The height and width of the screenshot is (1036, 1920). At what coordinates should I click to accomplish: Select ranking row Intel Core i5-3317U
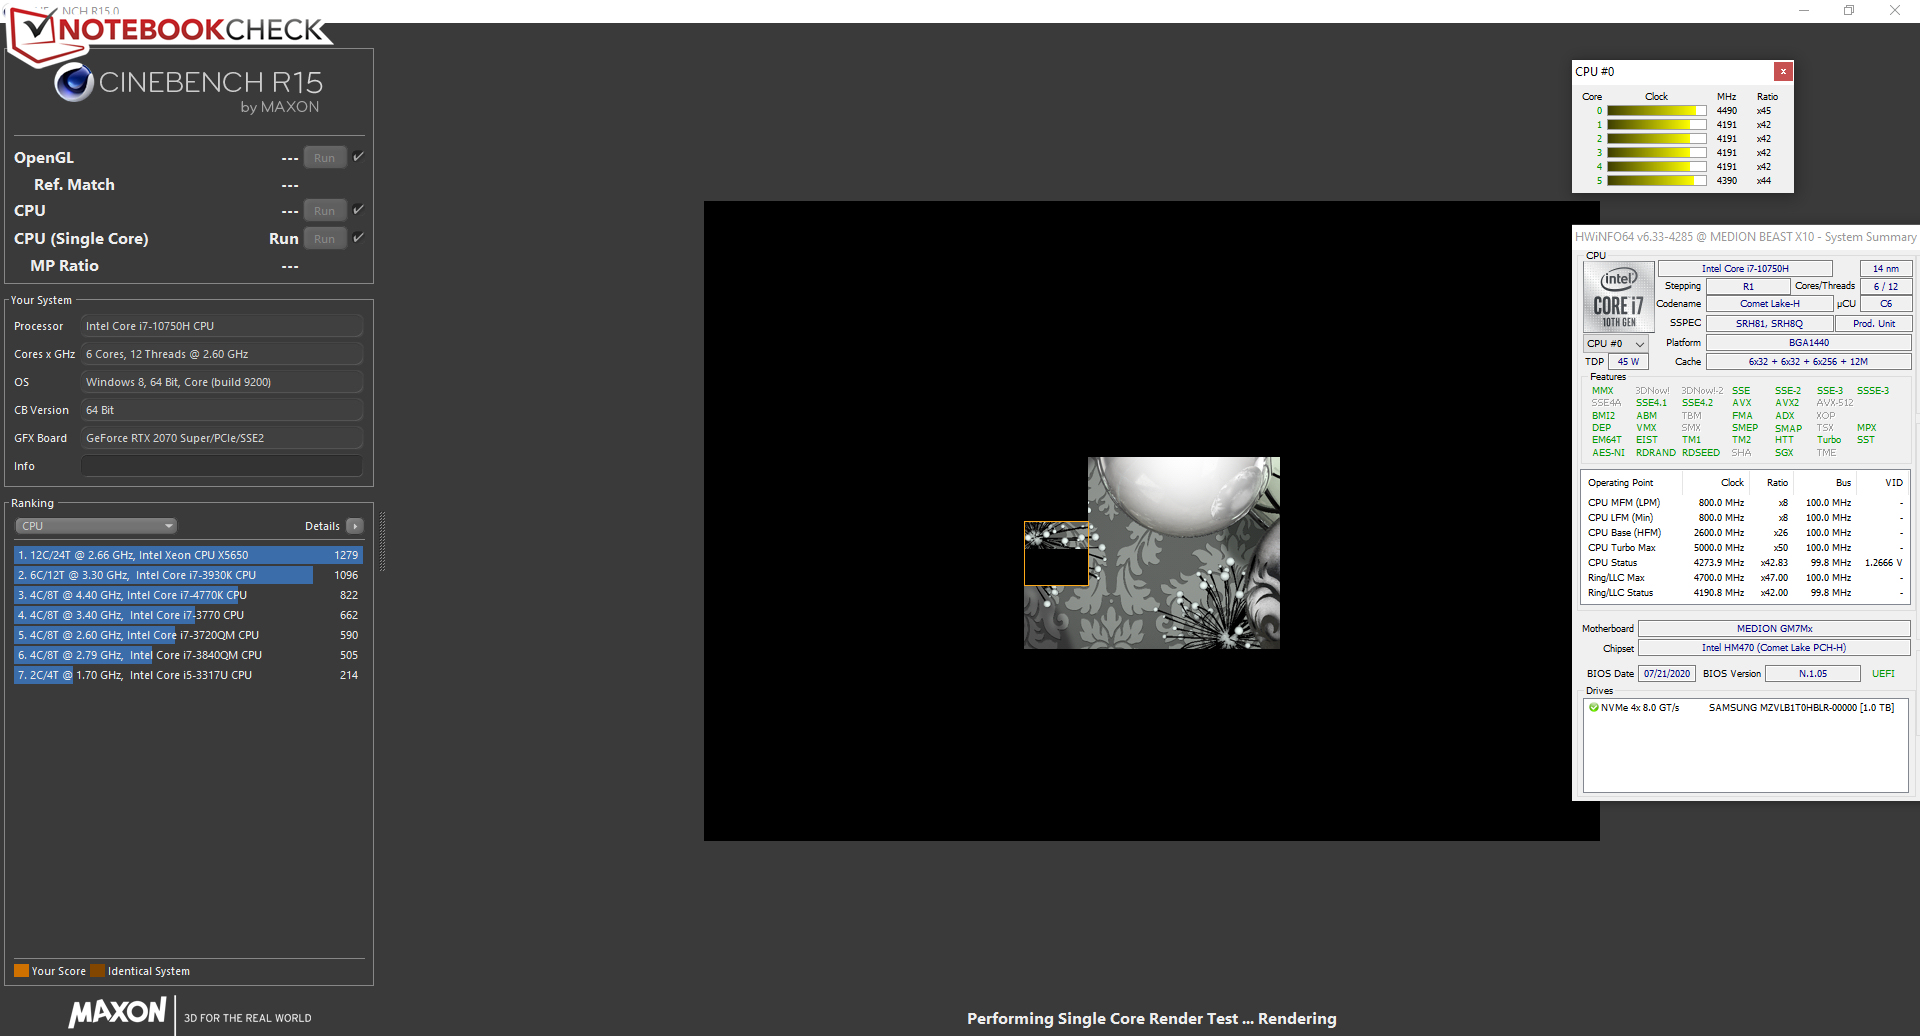point(188,675)
